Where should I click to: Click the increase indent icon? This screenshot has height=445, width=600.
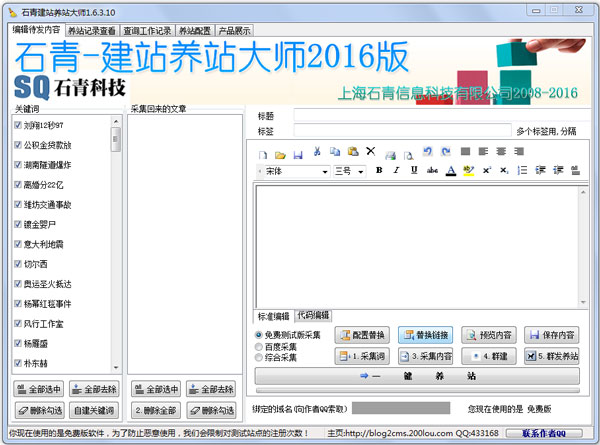click(x=558, y=170)
